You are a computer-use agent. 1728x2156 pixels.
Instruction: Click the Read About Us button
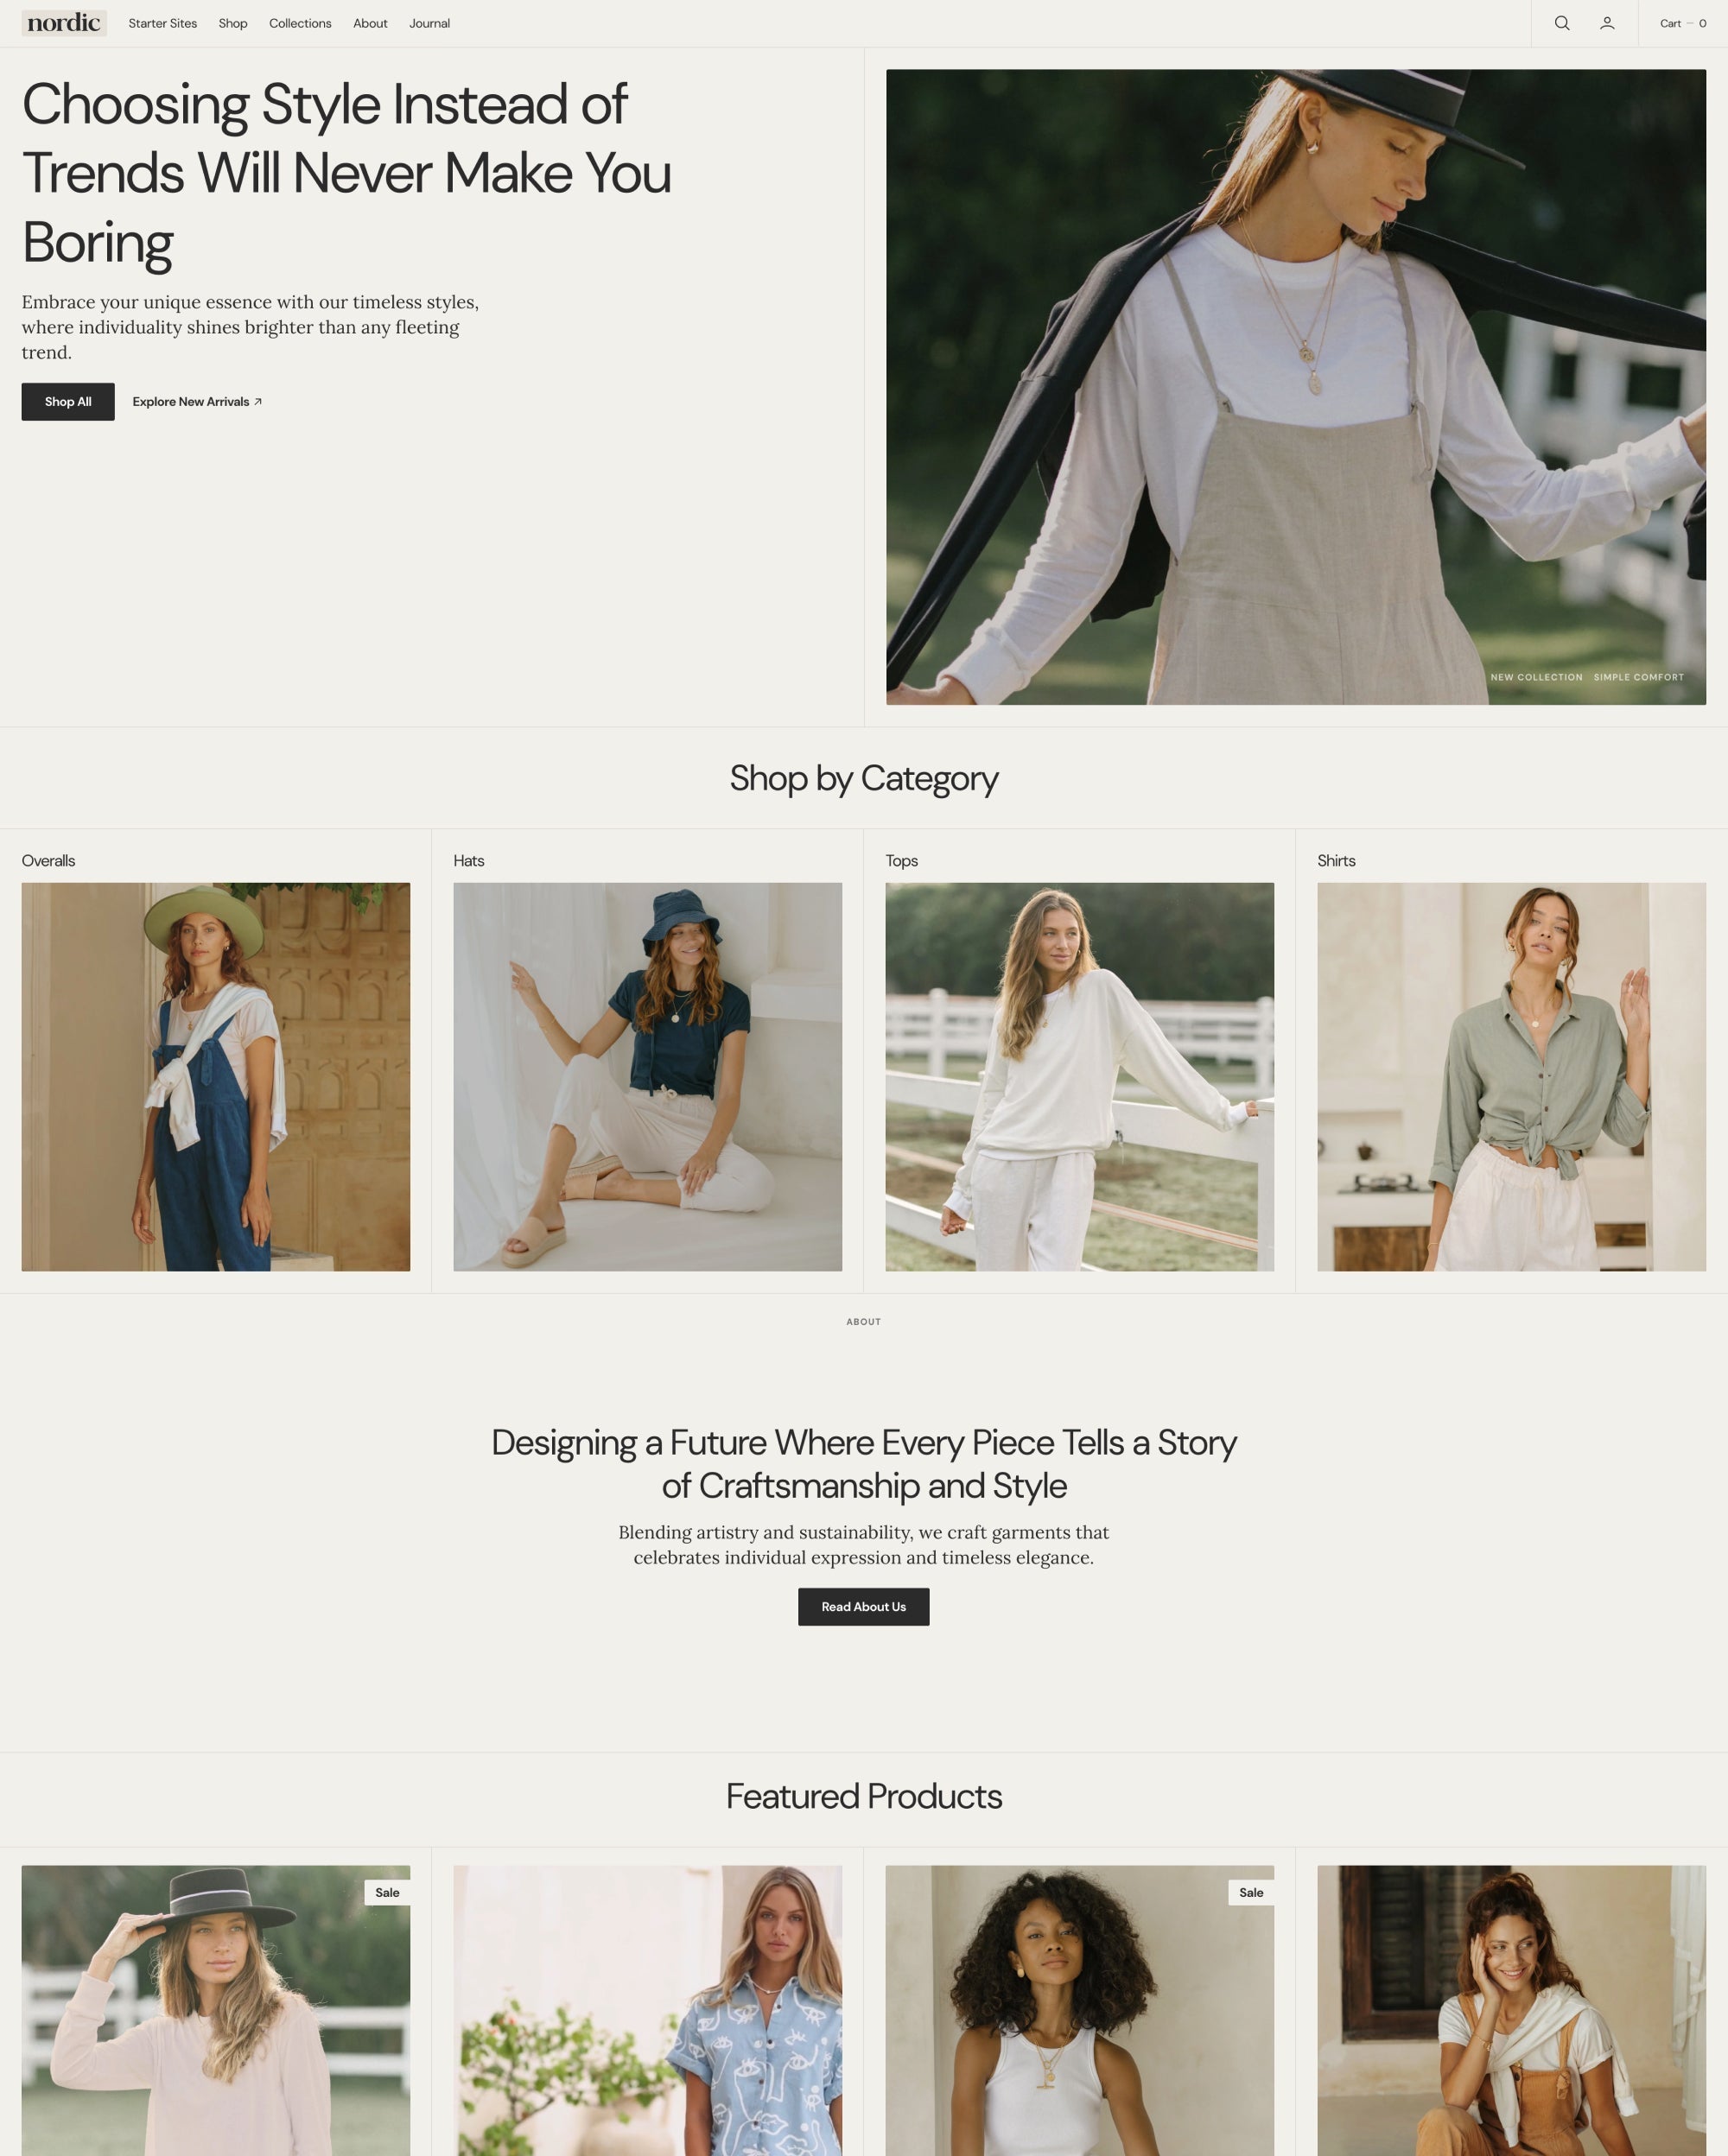click(x=862, y=1606)
